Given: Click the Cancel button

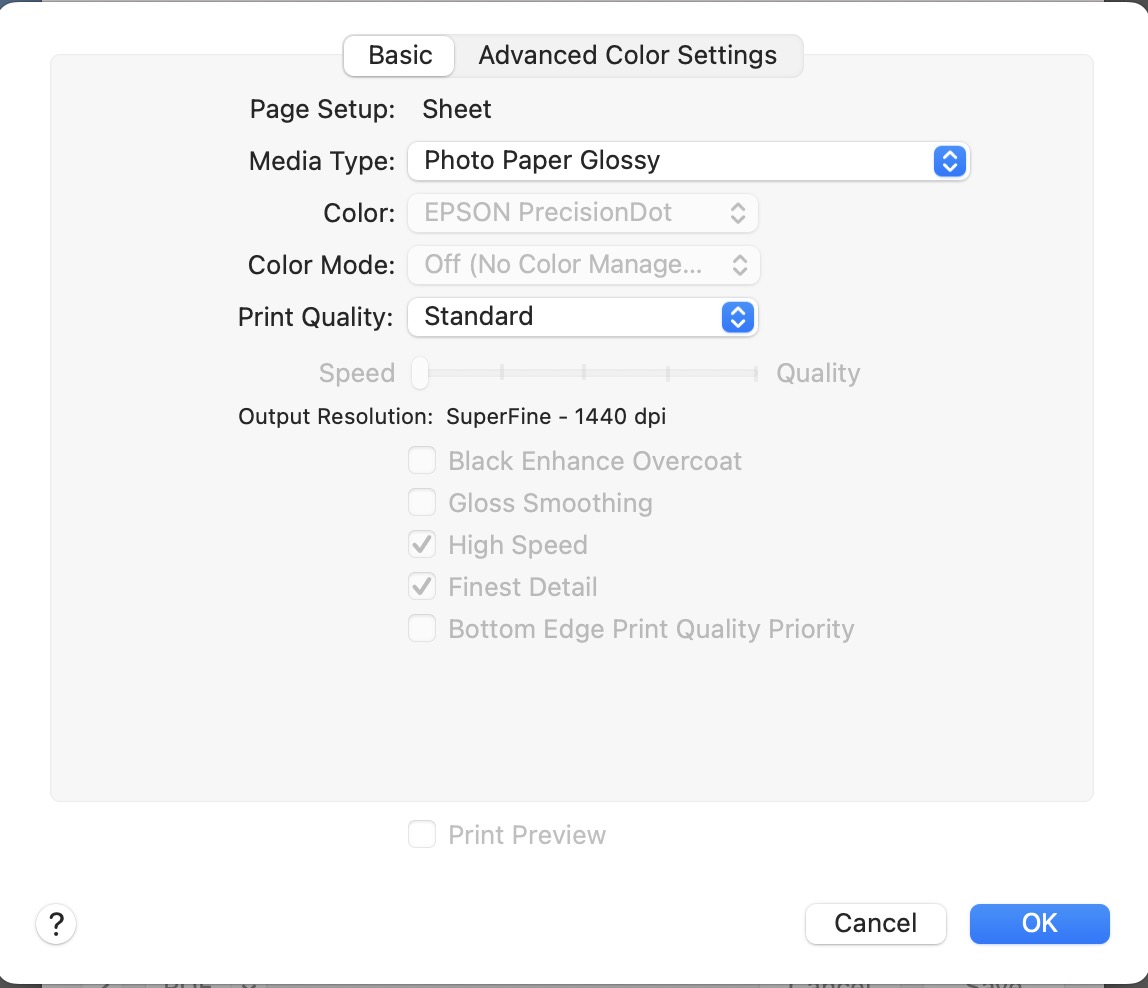Looking at the screenshot, I should pos(876,924).
